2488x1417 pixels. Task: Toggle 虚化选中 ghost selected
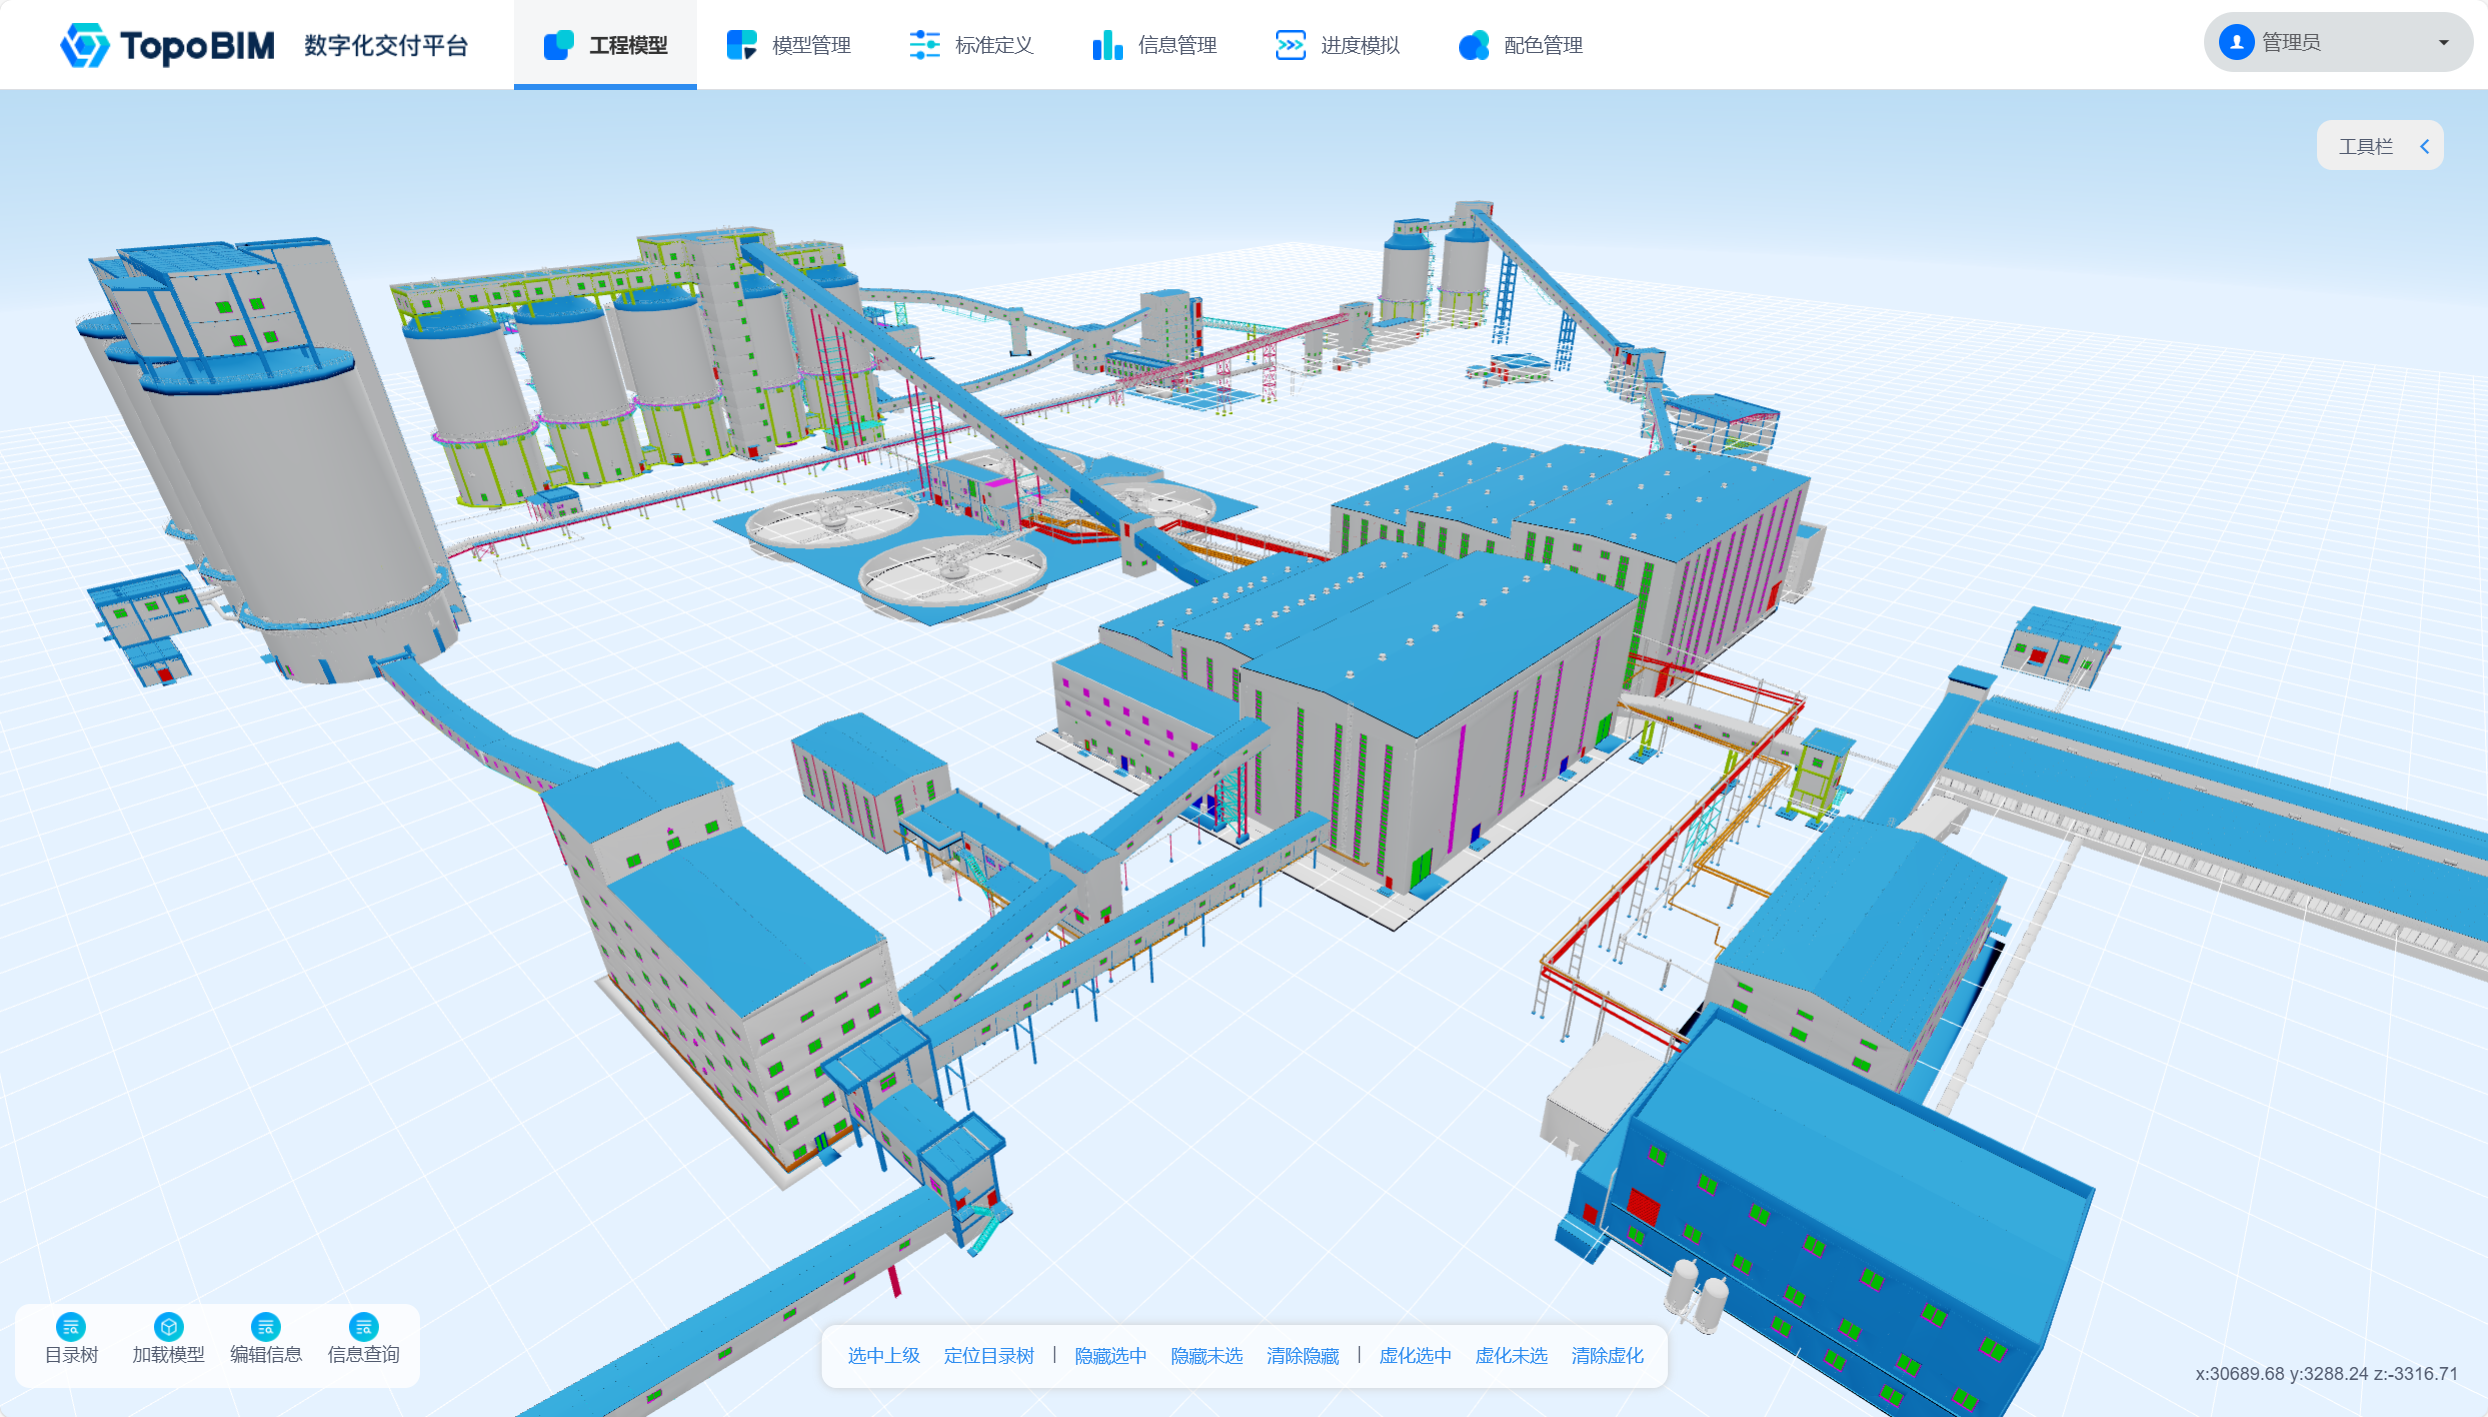click(1414, 1355)
